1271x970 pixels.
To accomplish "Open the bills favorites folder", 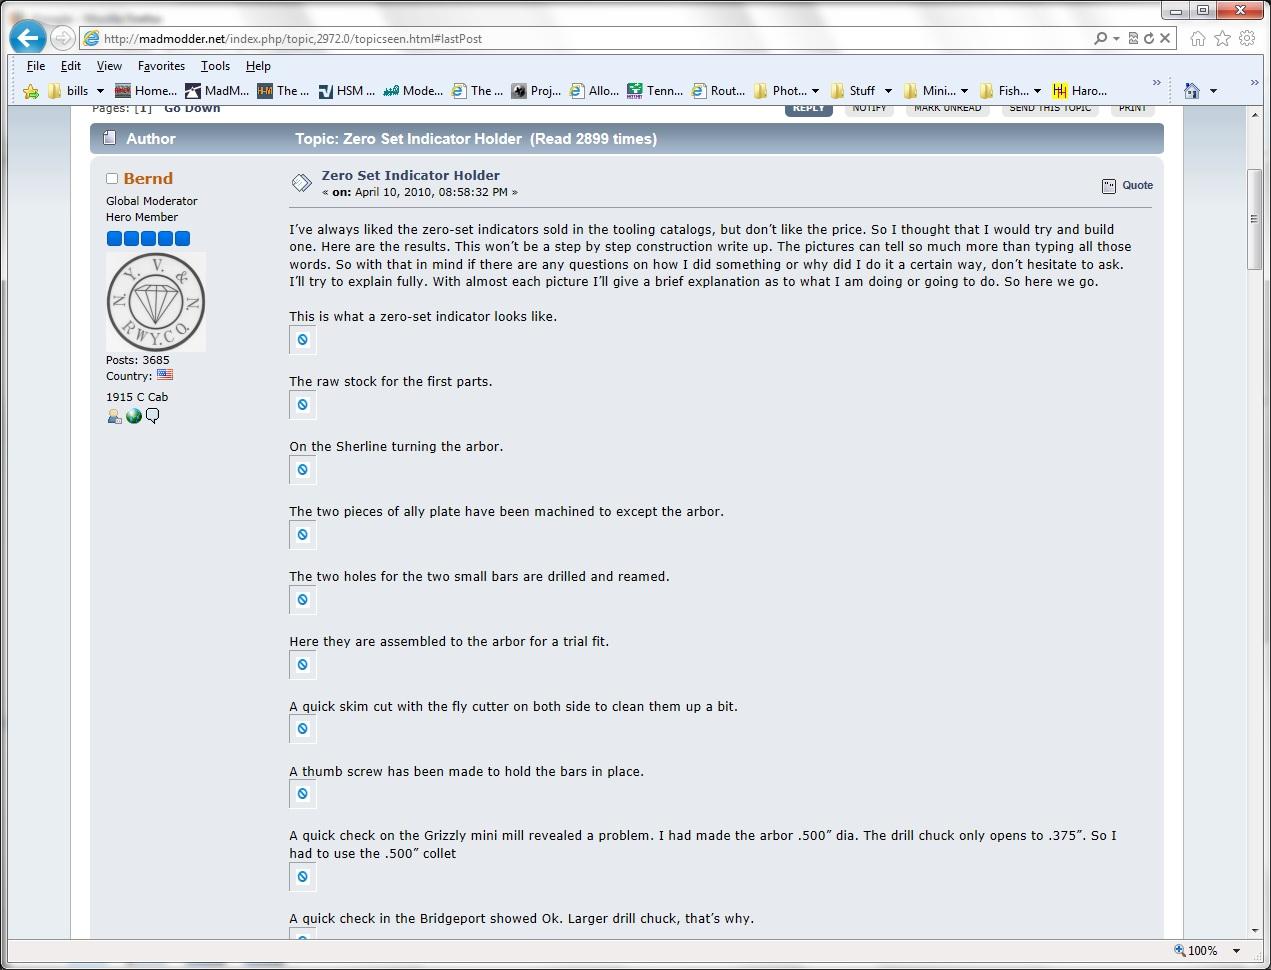I will [68, 91].
